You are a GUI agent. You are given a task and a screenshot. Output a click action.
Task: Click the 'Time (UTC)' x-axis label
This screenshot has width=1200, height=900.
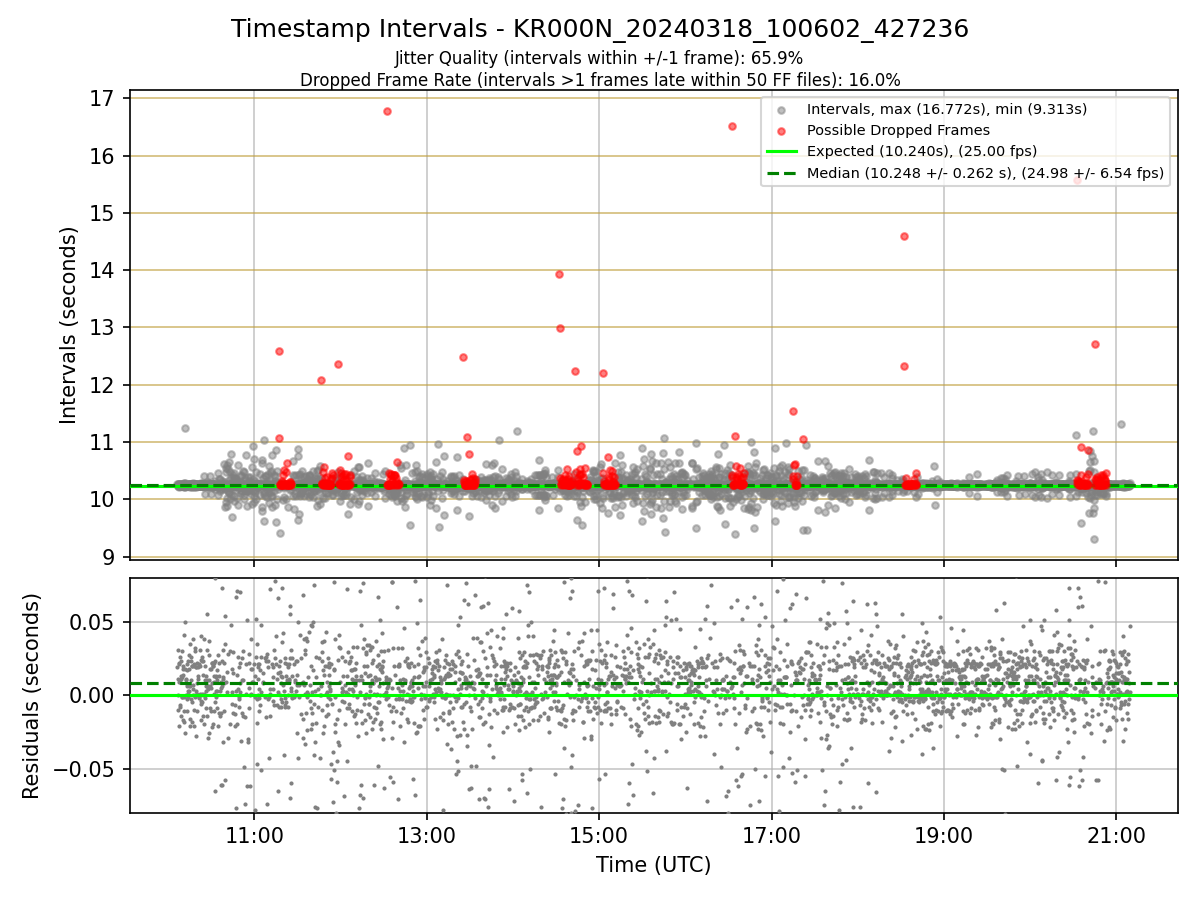[653, 865]
